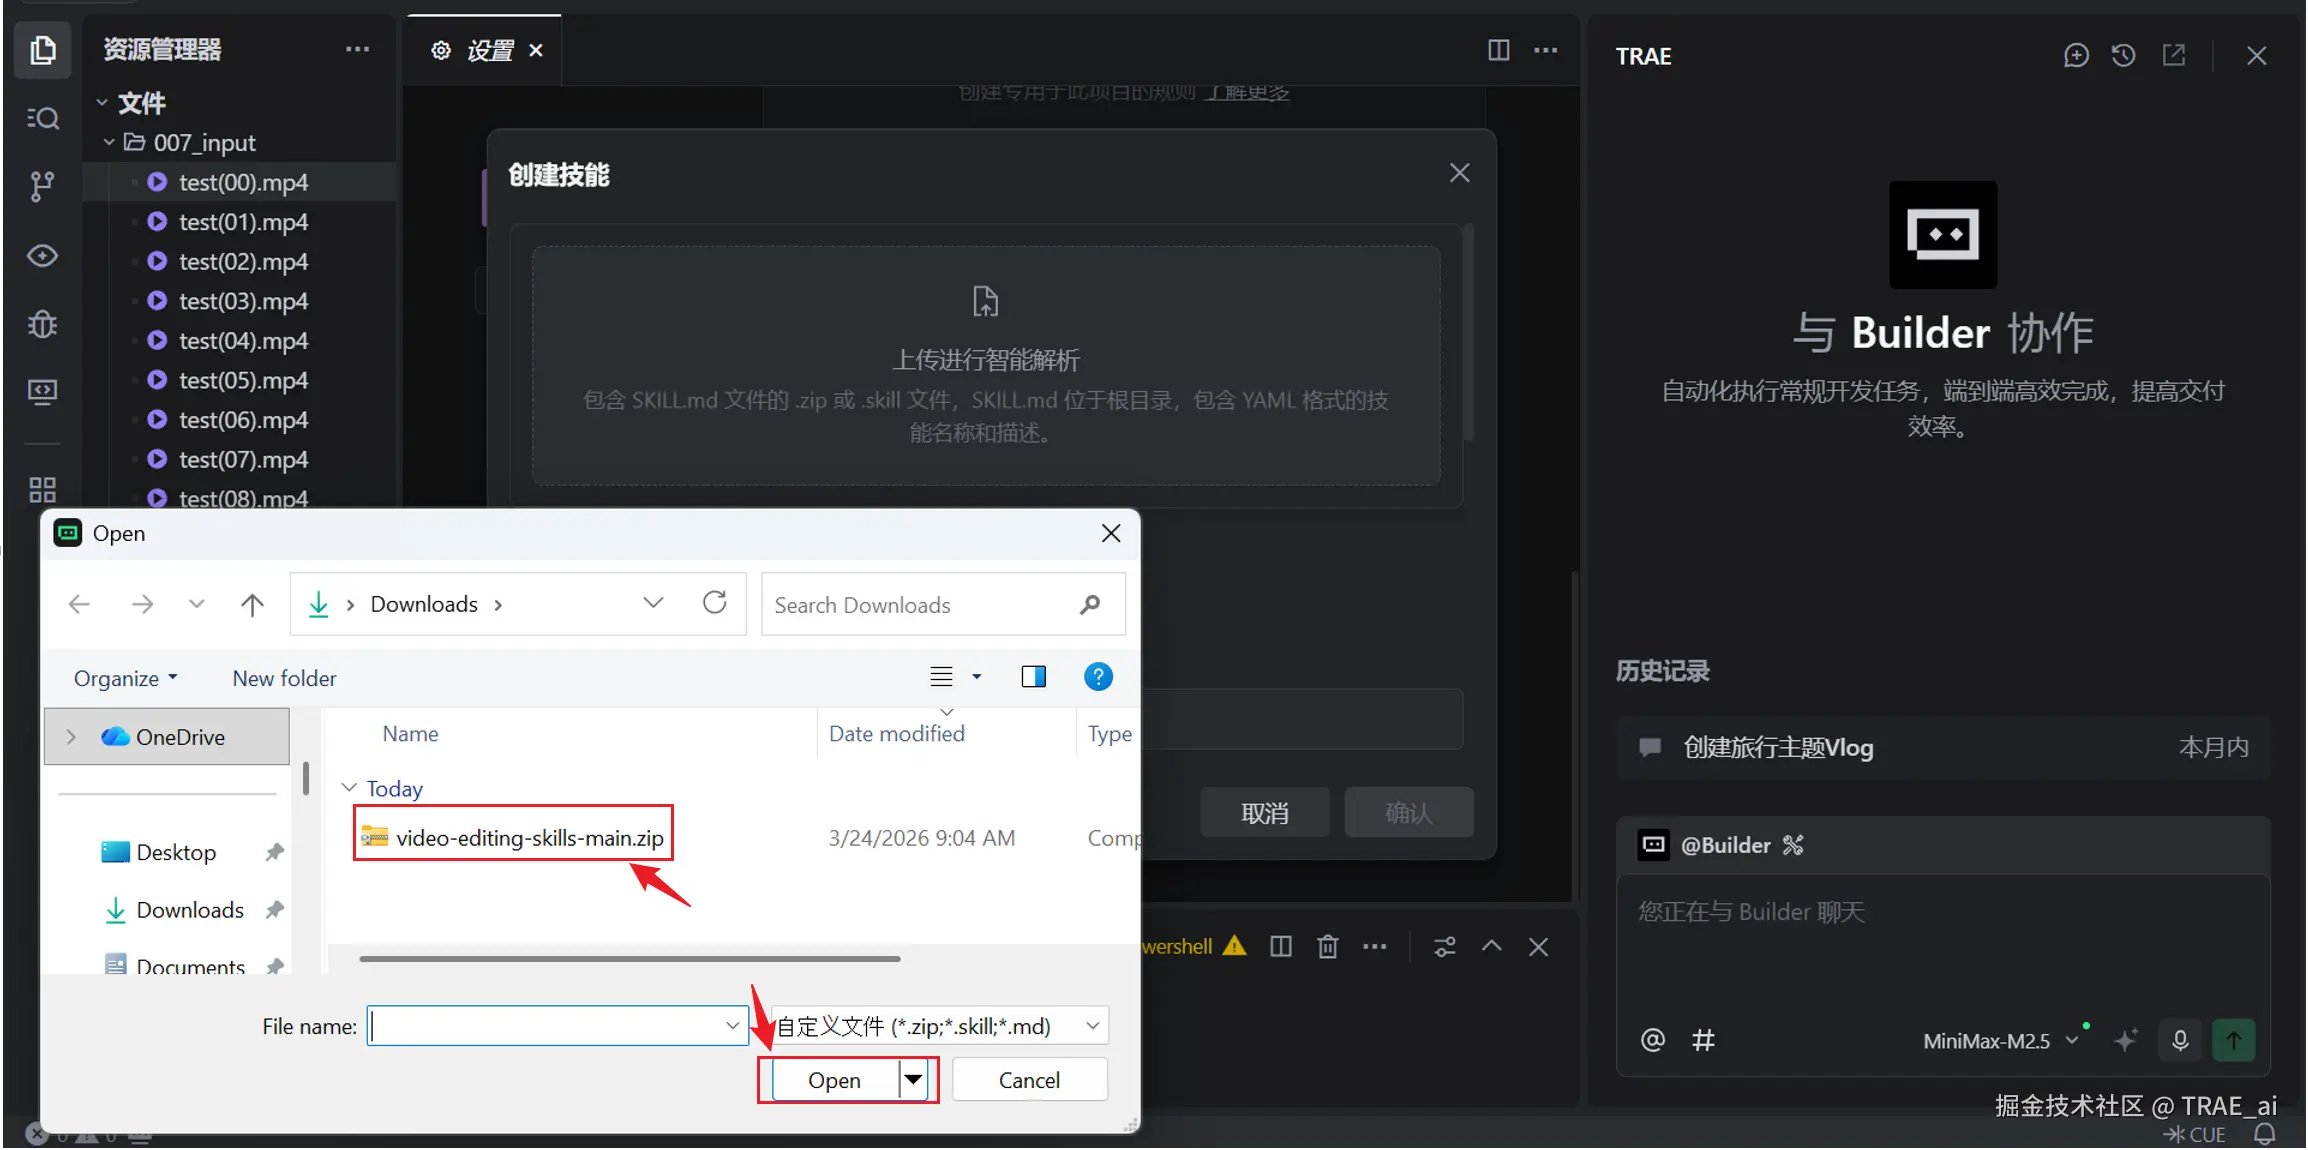This screenshot has height=1150, width=2308.
Task: Select video-editing-skills-main.zip file
Action: pos(529,838)
